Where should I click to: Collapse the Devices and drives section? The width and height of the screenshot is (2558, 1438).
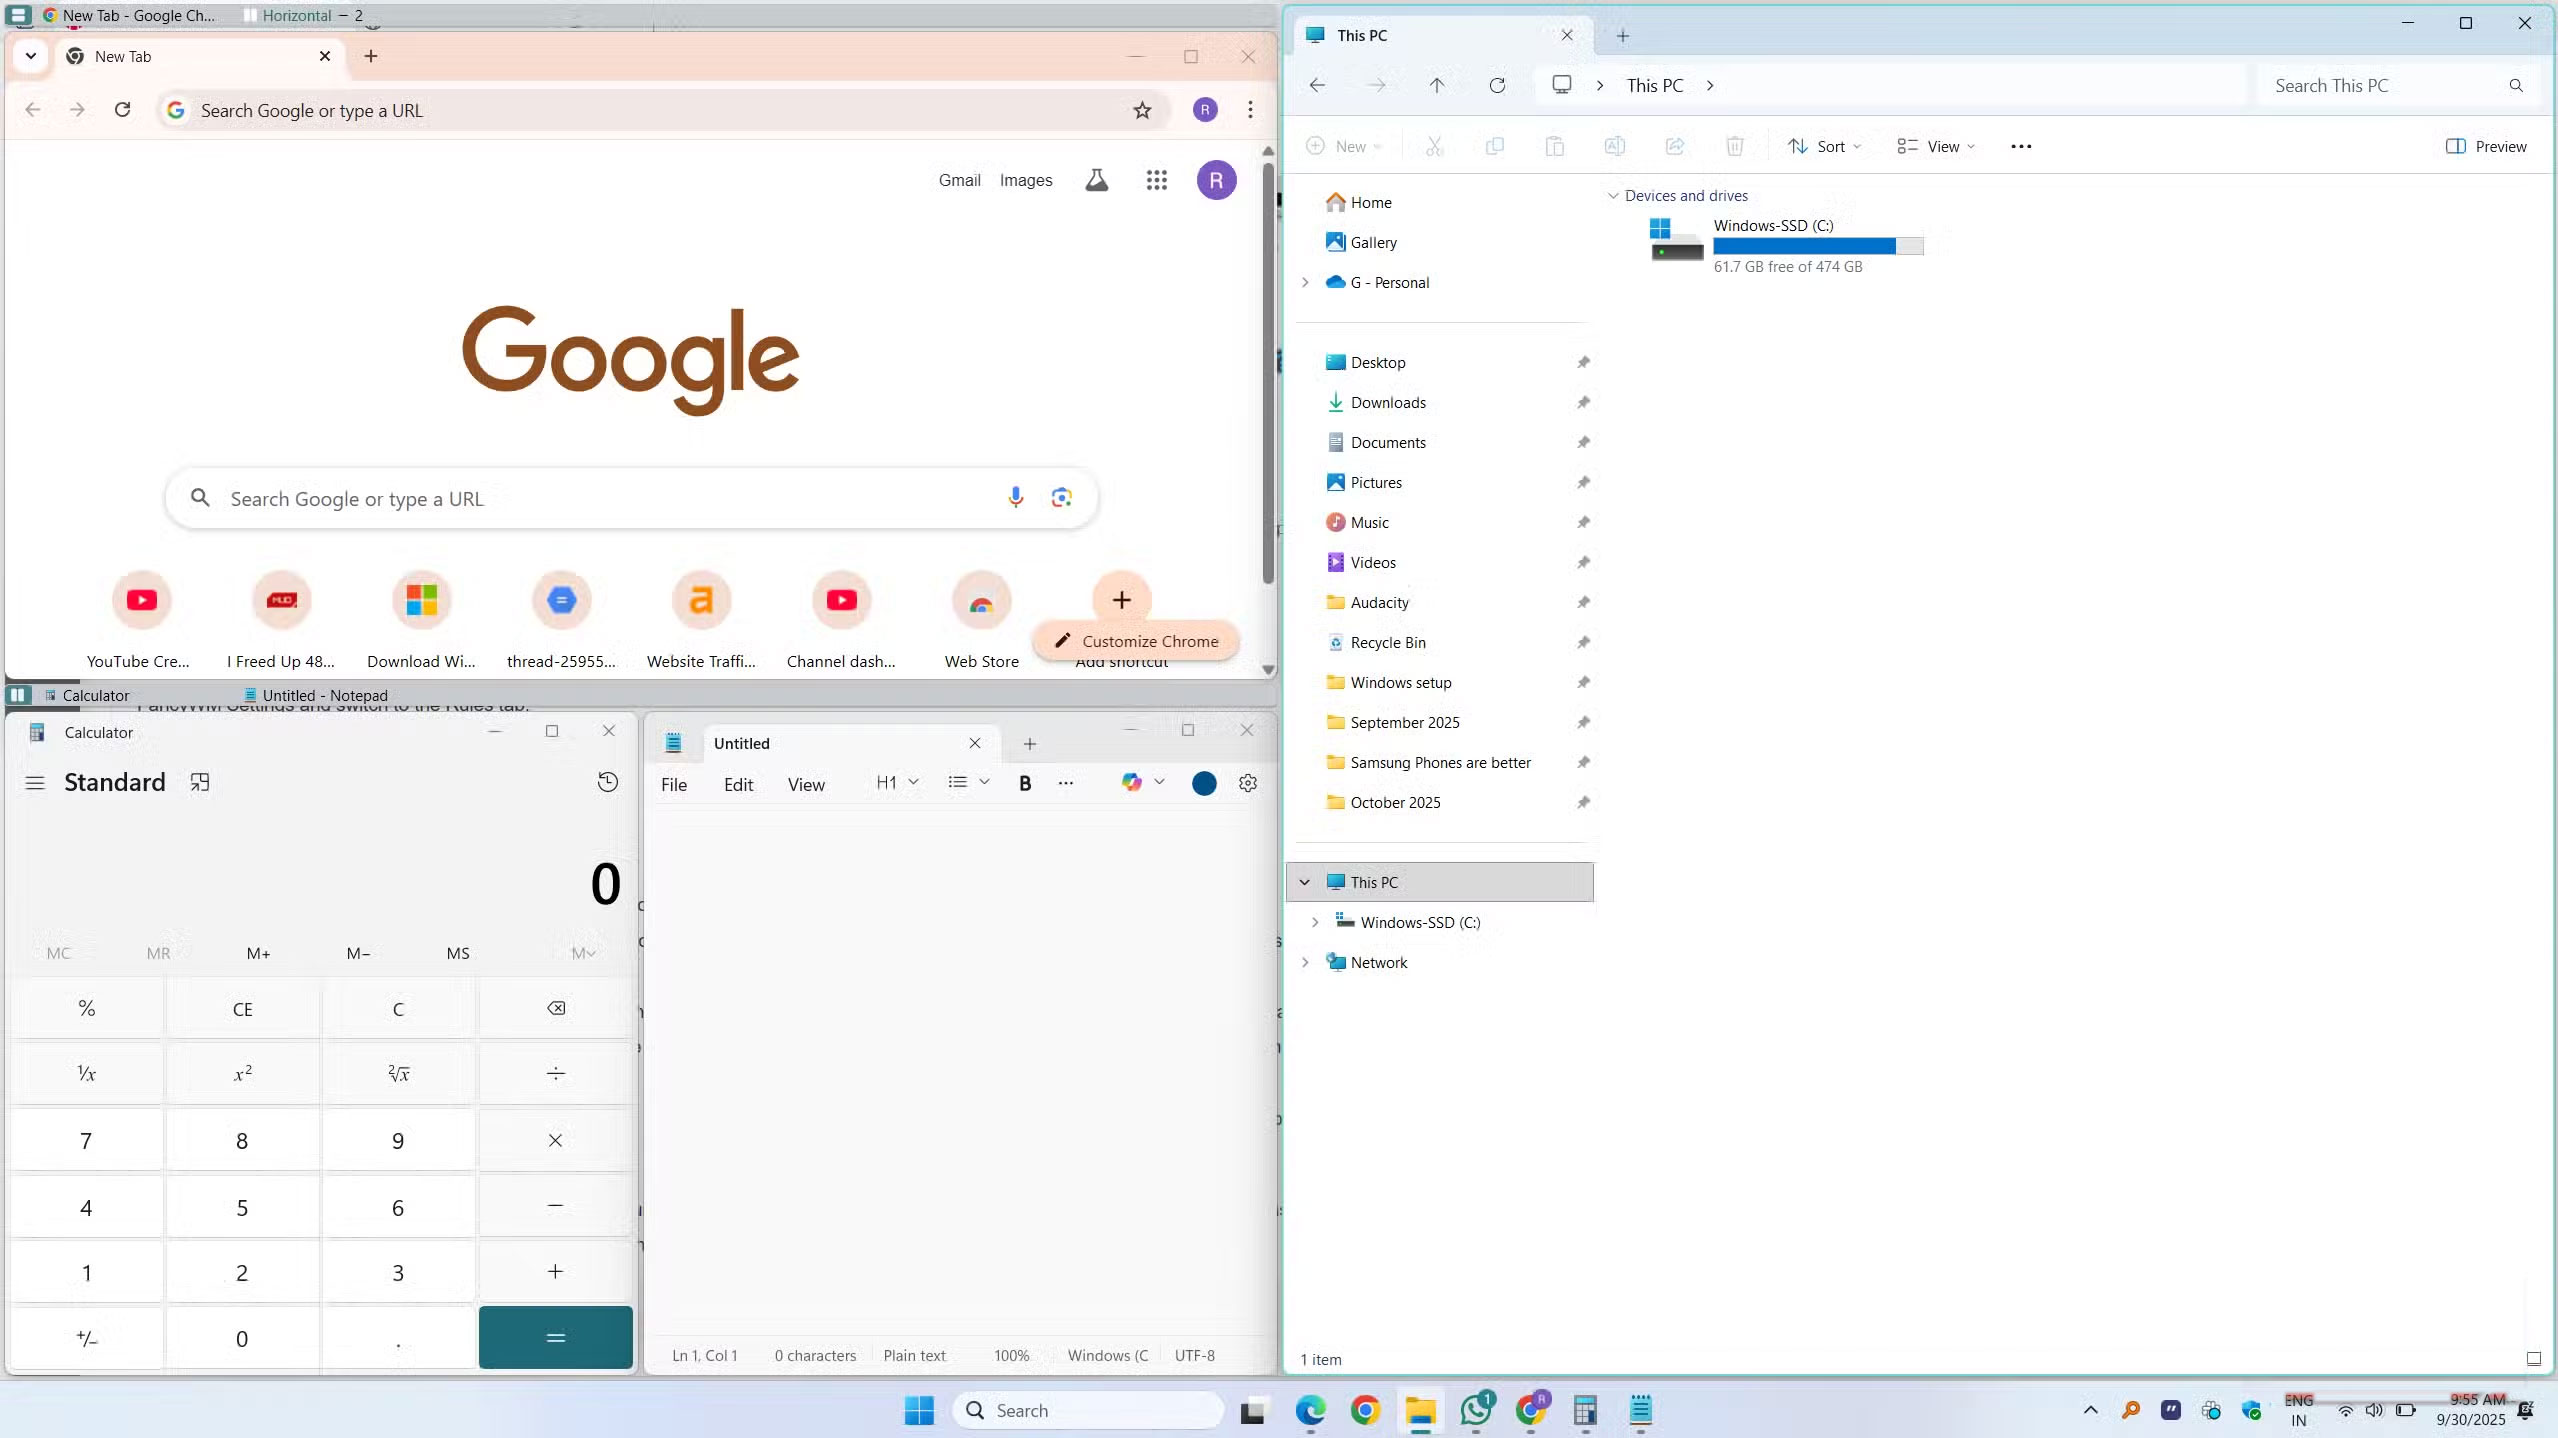(x=1611, y=195)
